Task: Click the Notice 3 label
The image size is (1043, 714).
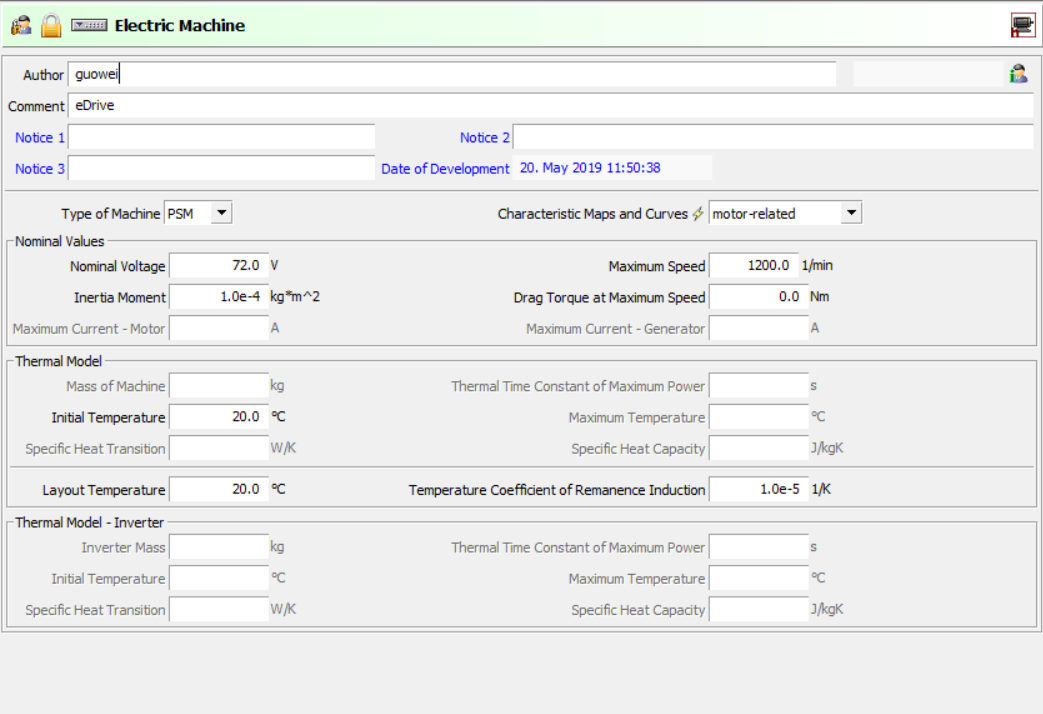Action: coord(40,169)
